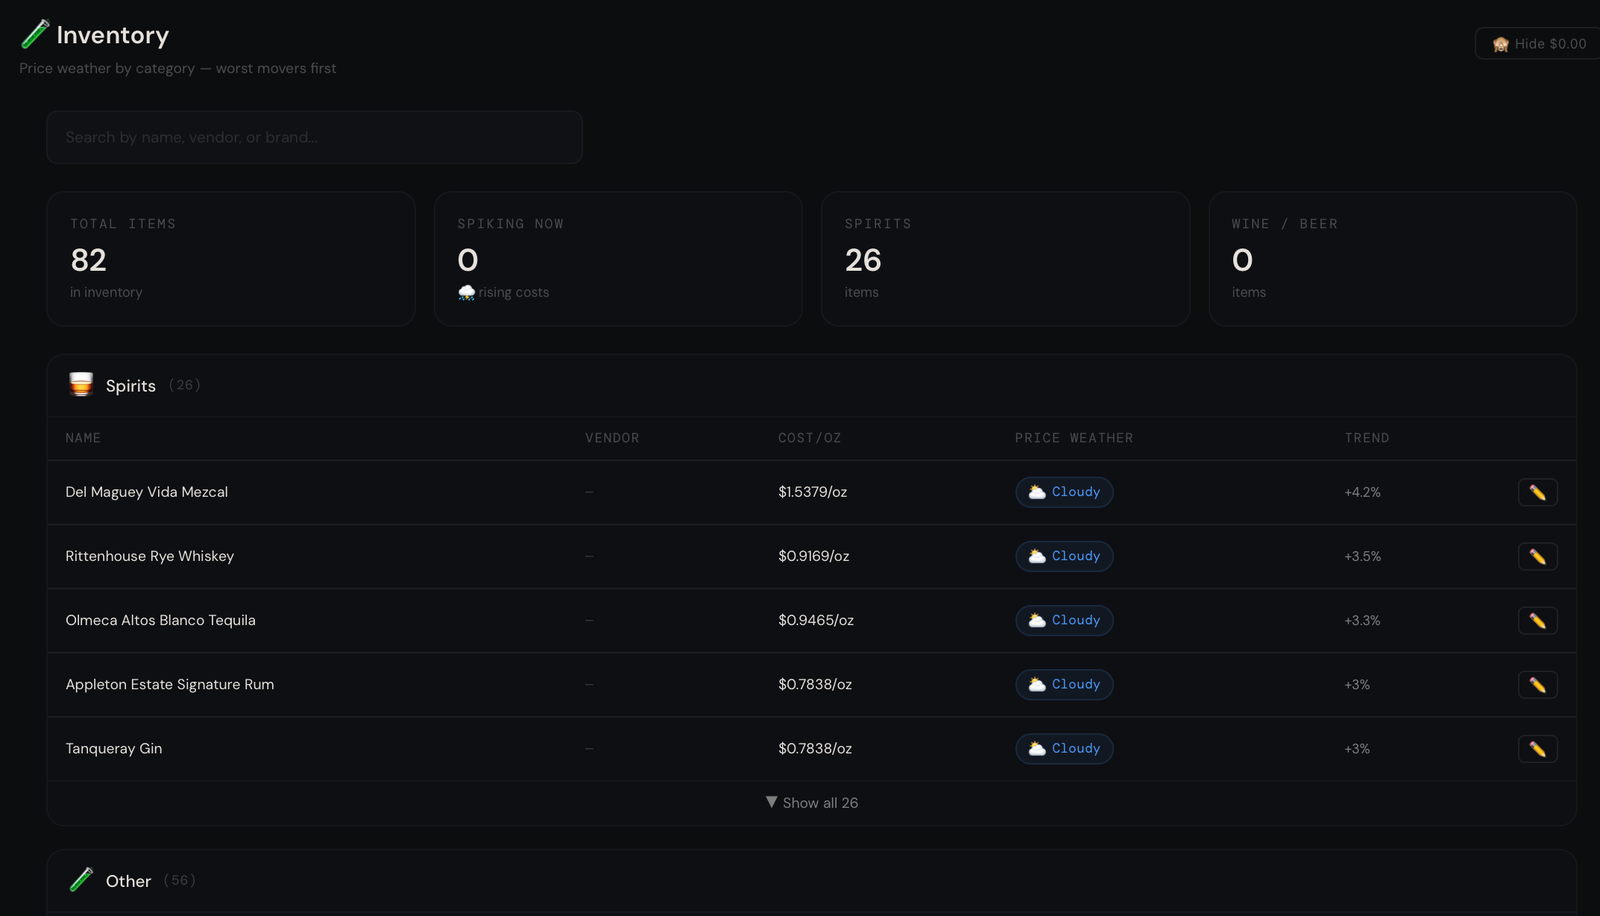This screenshot has height=916, width=1600.
Task: Click the +3.5% trend value
Action: [x=1362, y=556]
